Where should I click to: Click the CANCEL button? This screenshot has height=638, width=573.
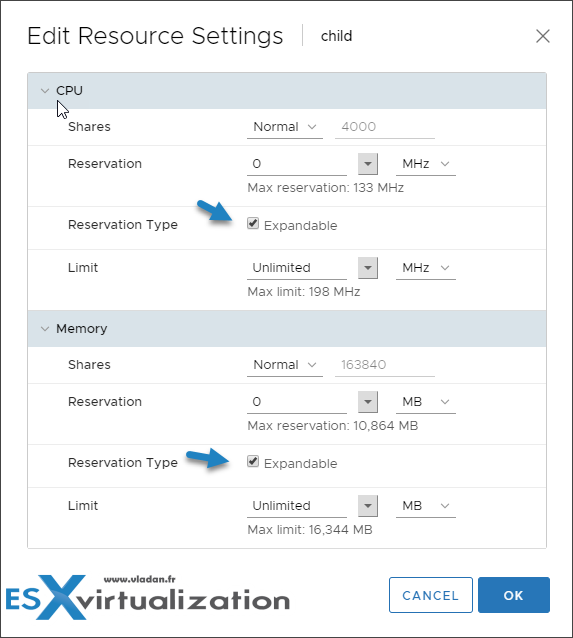(x=431, y=595)
